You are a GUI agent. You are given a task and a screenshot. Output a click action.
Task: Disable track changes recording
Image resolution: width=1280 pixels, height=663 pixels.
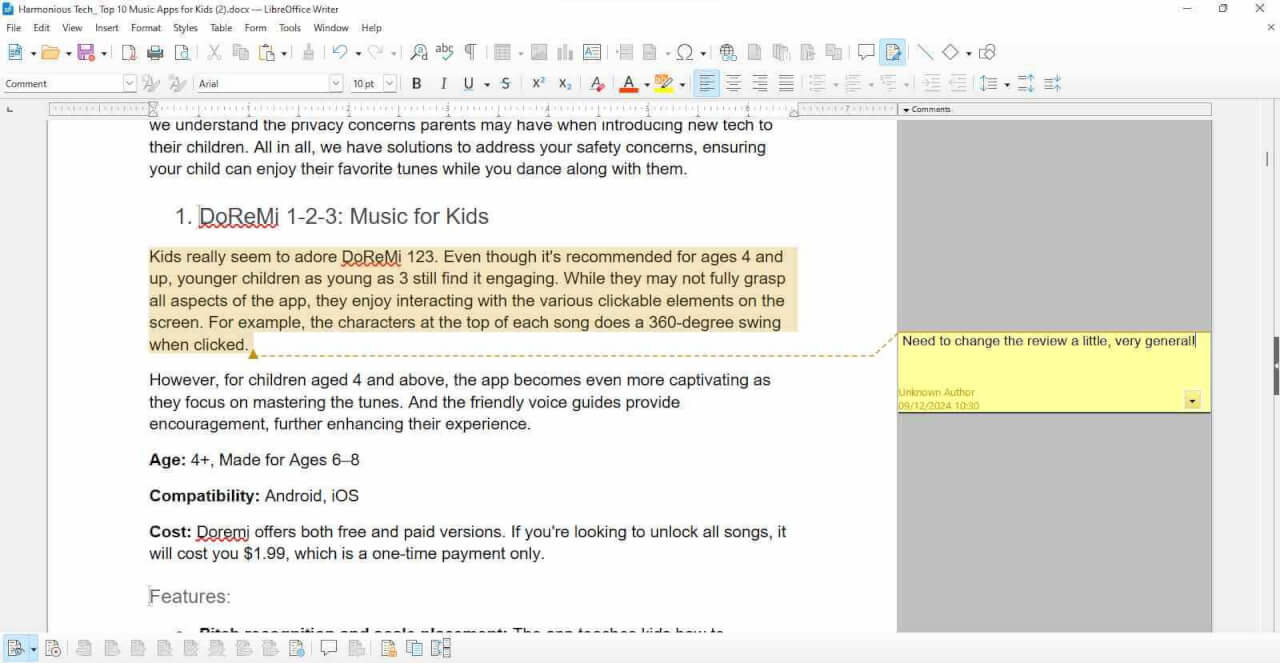click(x=891, y=52)
